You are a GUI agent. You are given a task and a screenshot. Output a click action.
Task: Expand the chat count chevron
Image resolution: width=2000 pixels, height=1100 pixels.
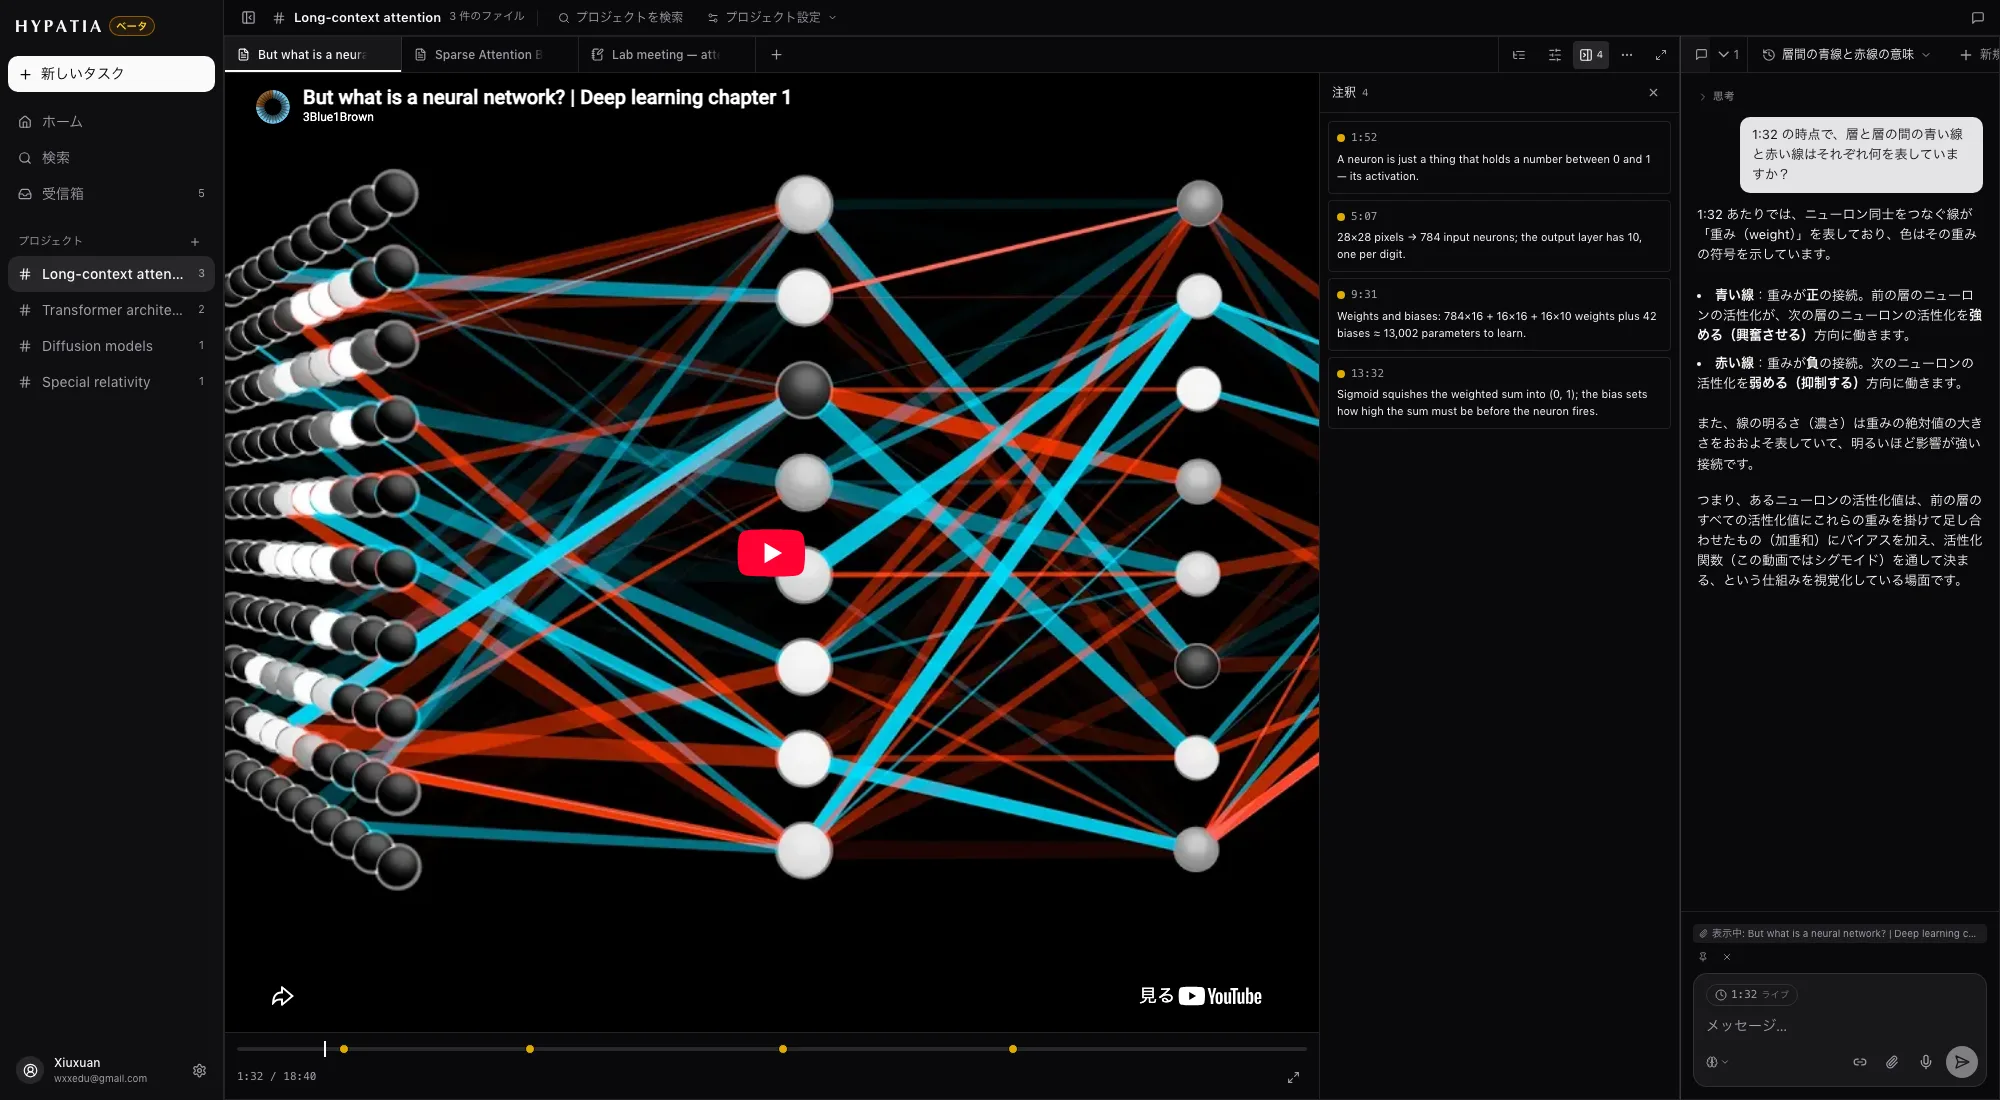(1729, 55)
